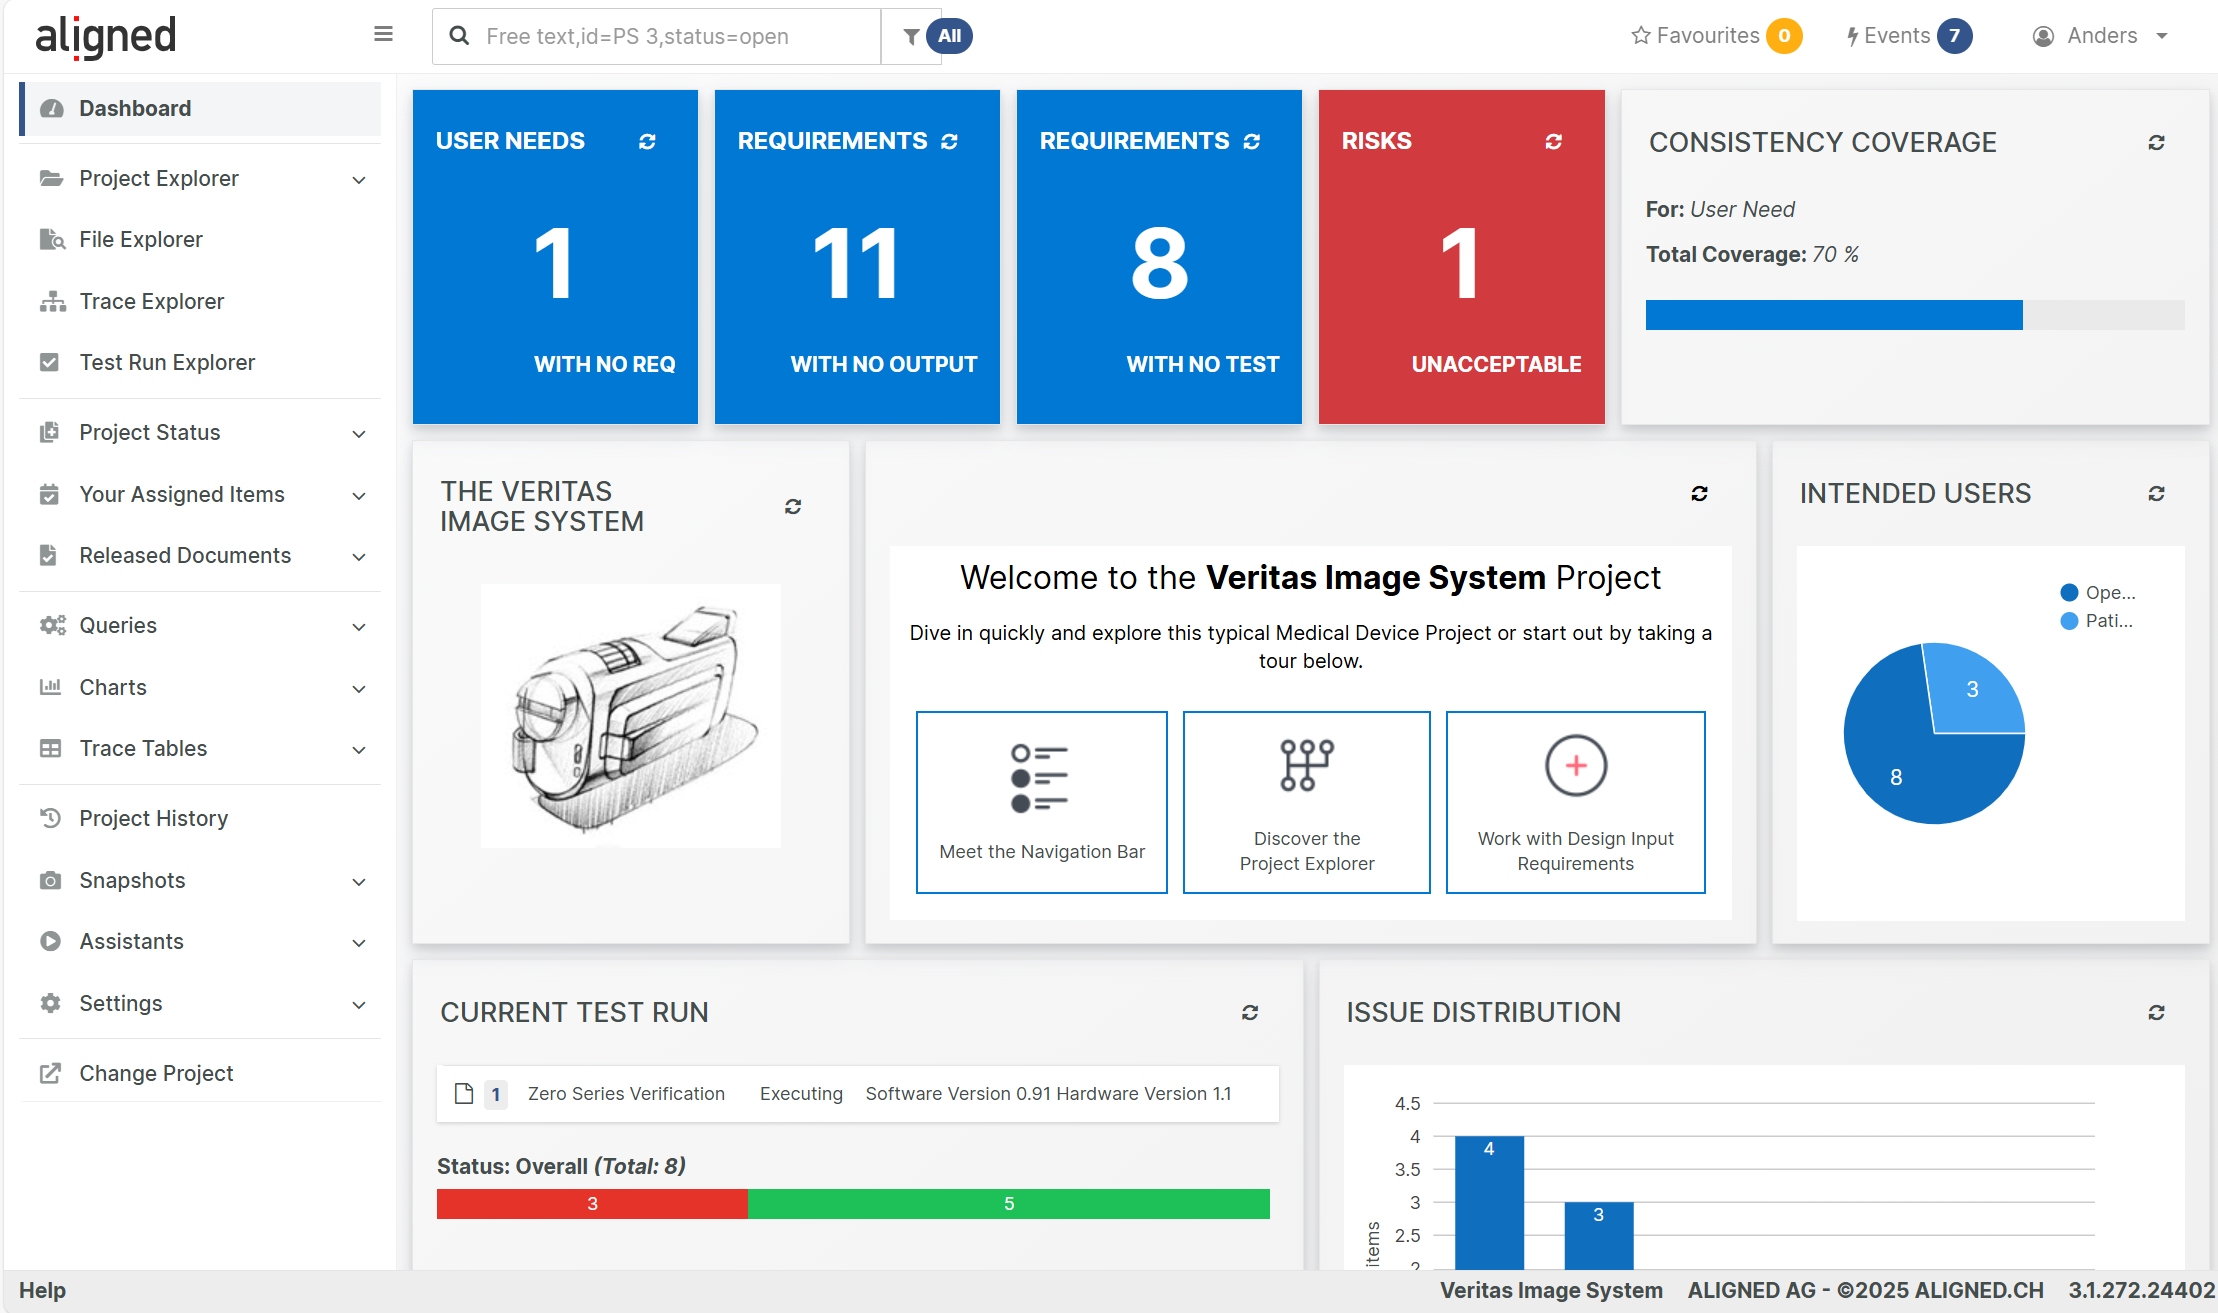The width and height of the screenshot is (2218, 1313).
Task: Refresh the User Needs tile
Action: click(647, 142)
